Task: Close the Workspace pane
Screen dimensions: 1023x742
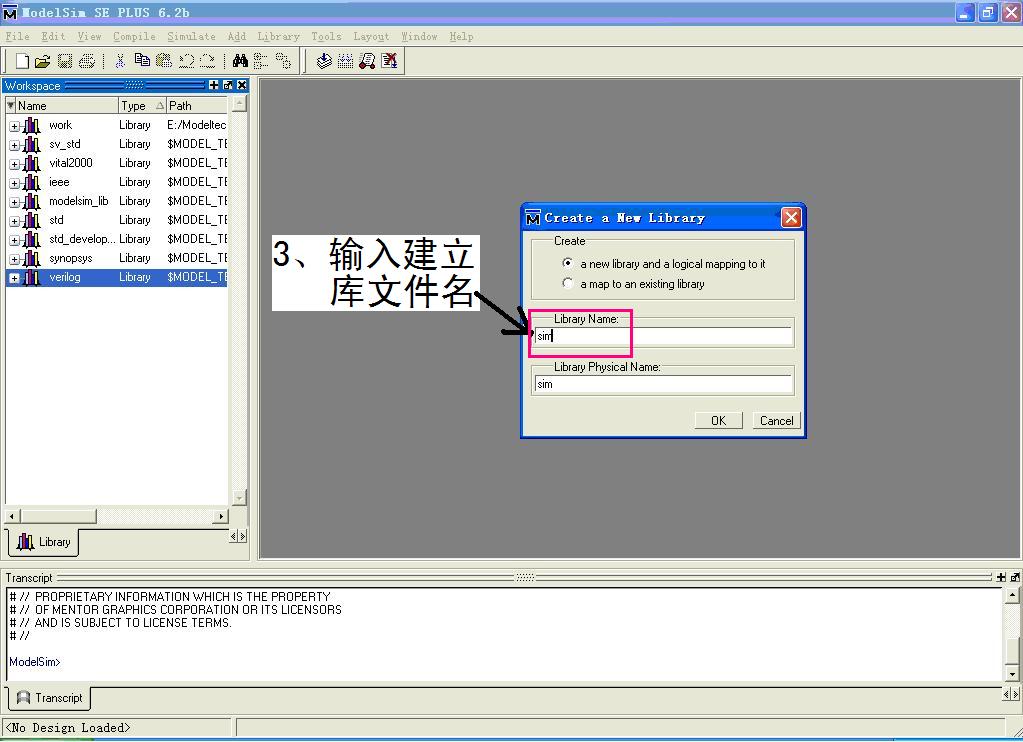Action: pos(242,85)
